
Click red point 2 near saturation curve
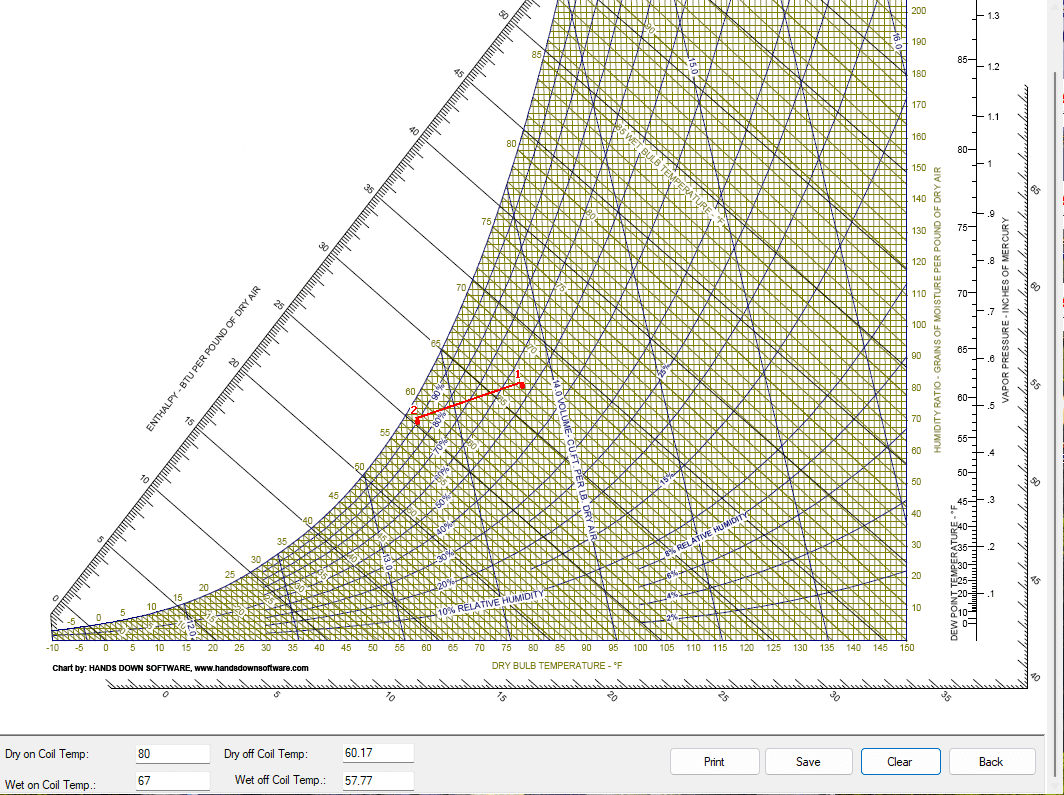click(x=417, y=421)
